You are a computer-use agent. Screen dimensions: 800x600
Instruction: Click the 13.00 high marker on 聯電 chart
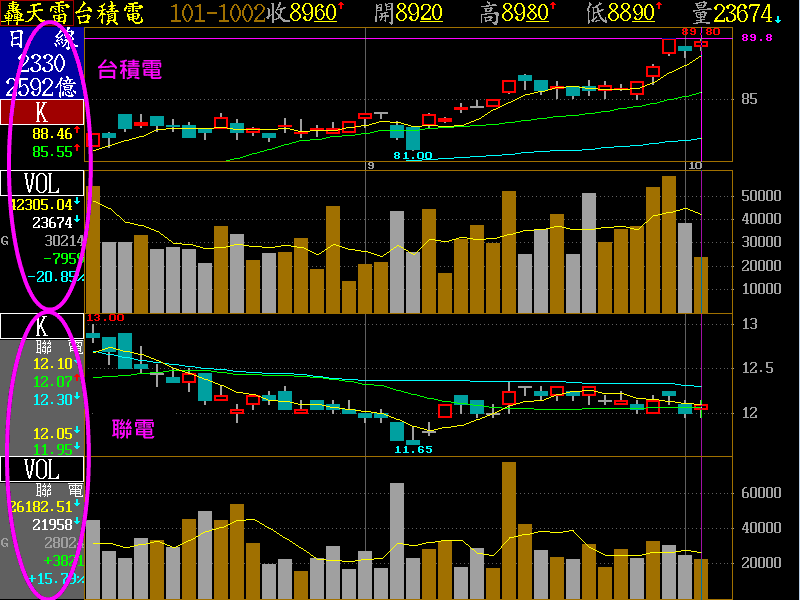pyautogui.click(x=105, y=317)
